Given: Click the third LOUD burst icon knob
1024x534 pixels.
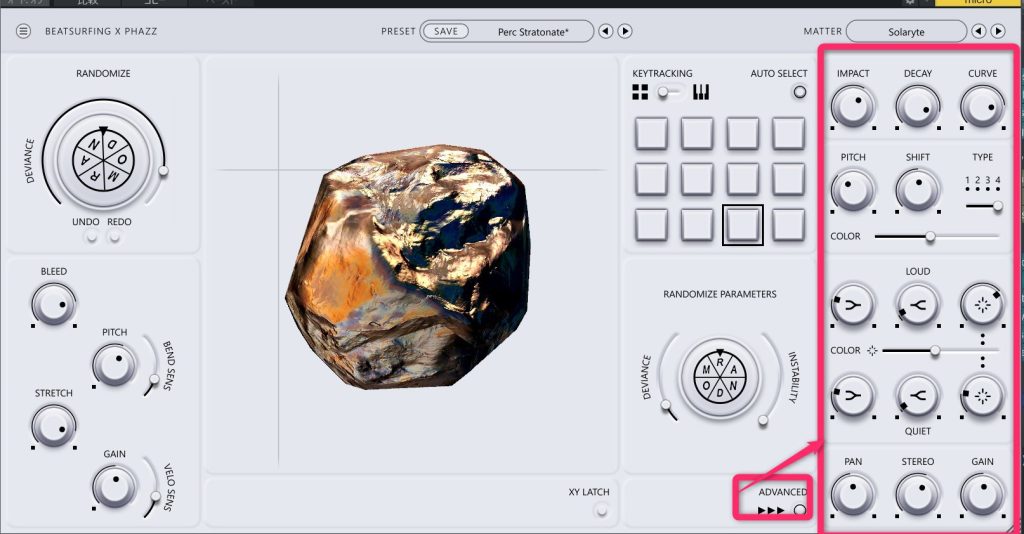Looking at the screenshot, I should click(981, 305).
